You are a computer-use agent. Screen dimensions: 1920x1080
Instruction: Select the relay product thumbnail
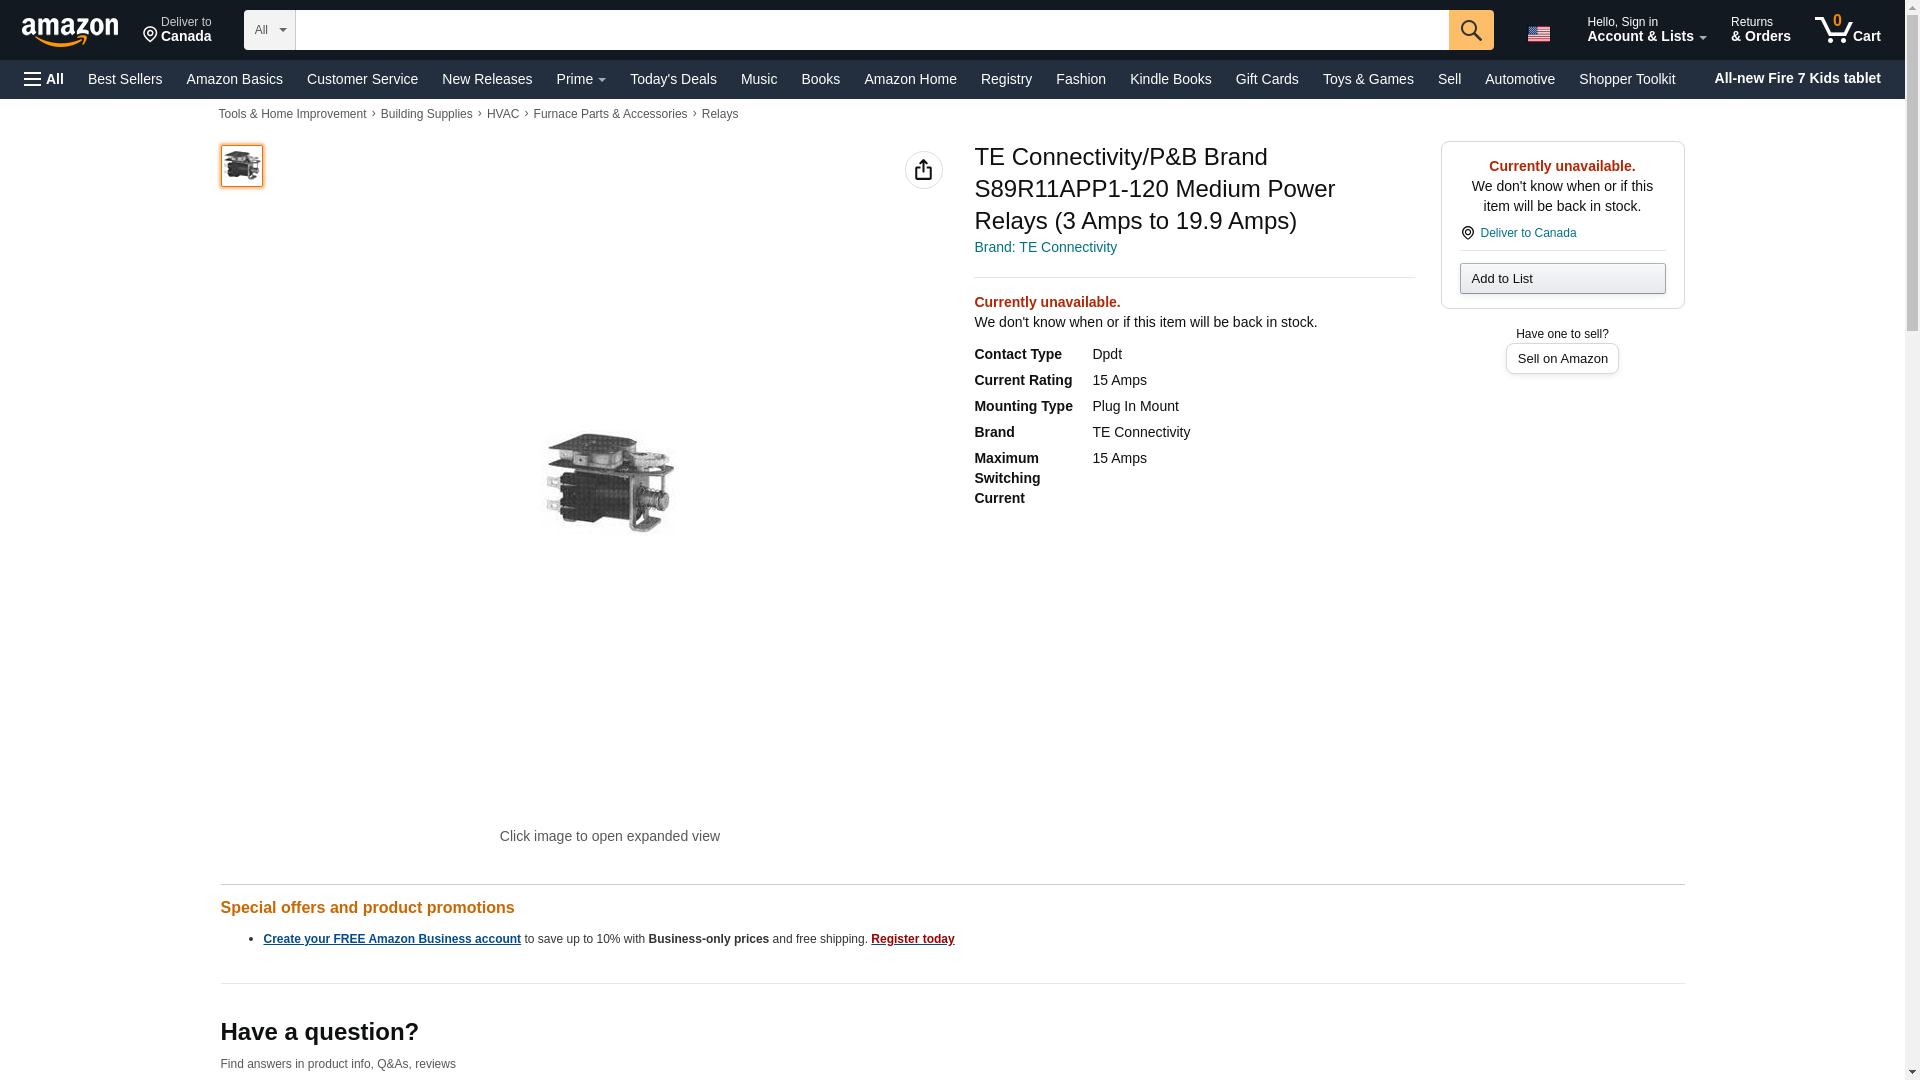[242, 166]
